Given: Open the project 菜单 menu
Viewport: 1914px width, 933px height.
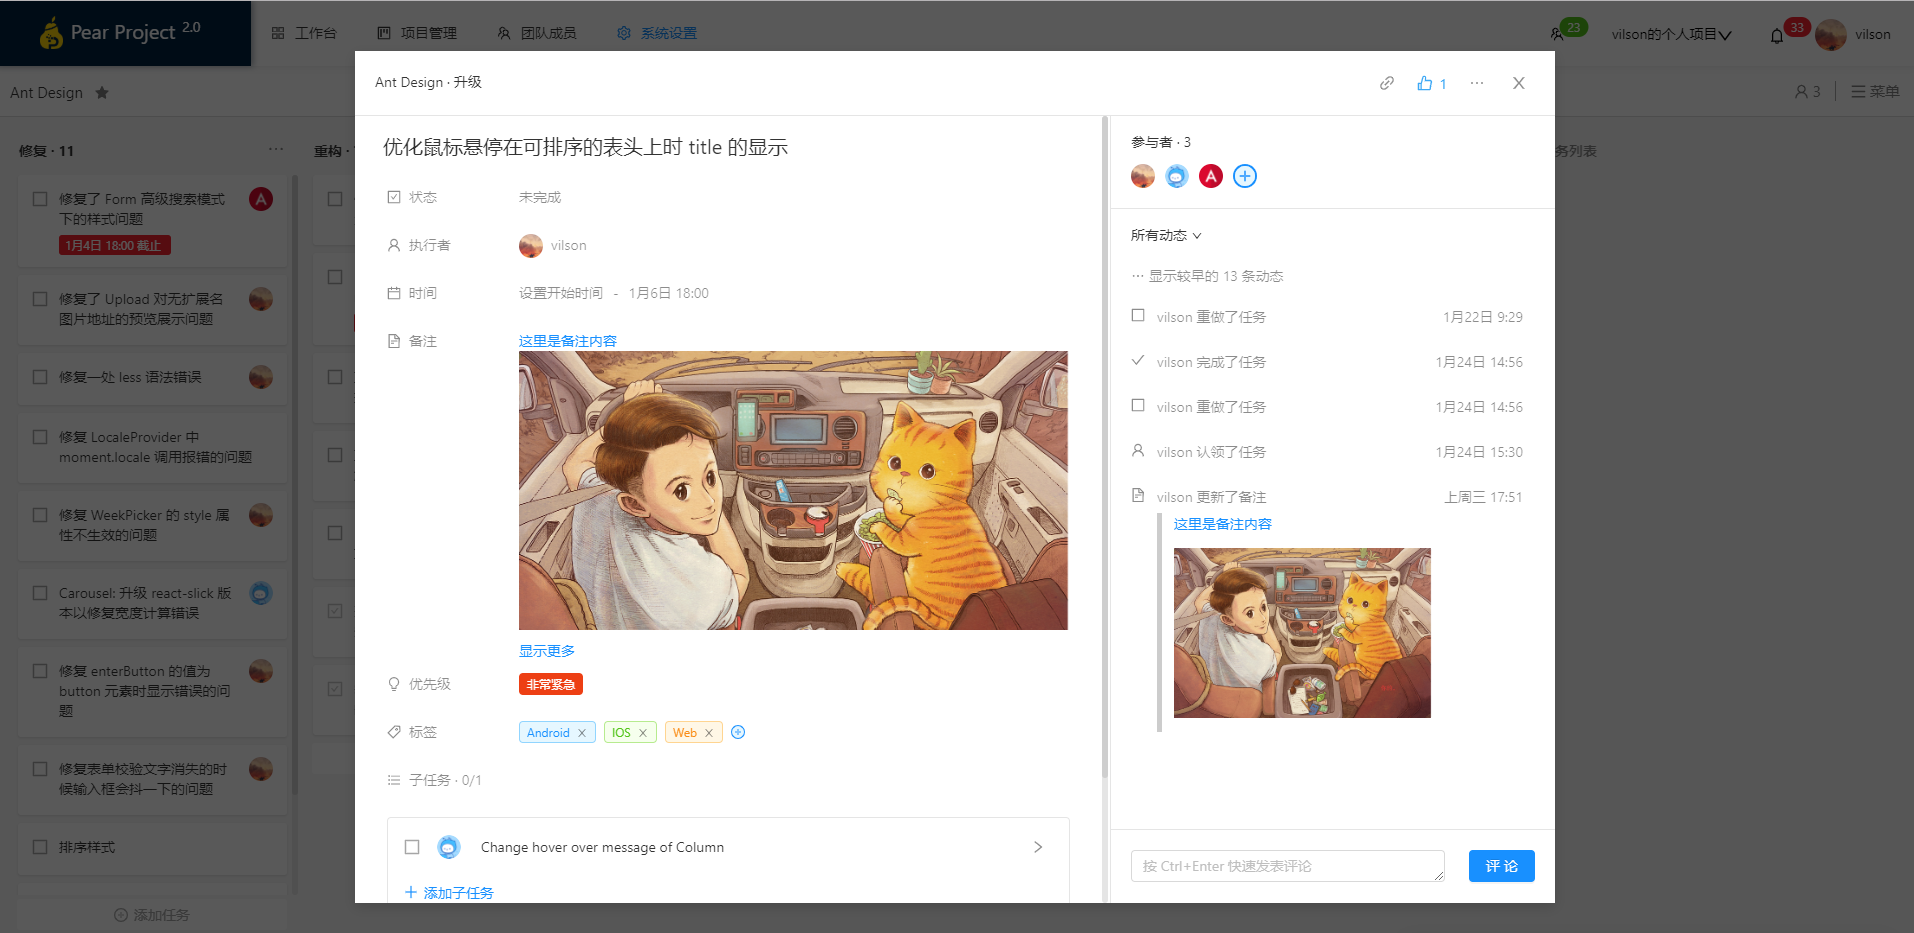Looking at the screenshot, I should pyautogui.click(x=1875, y=92).
